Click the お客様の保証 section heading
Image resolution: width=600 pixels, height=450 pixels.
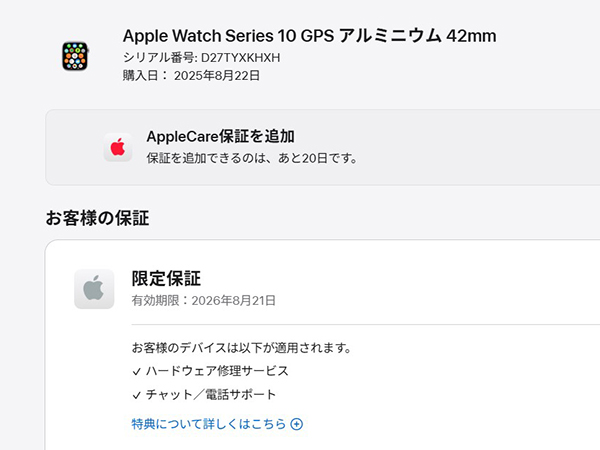click(x=97, y=218)
